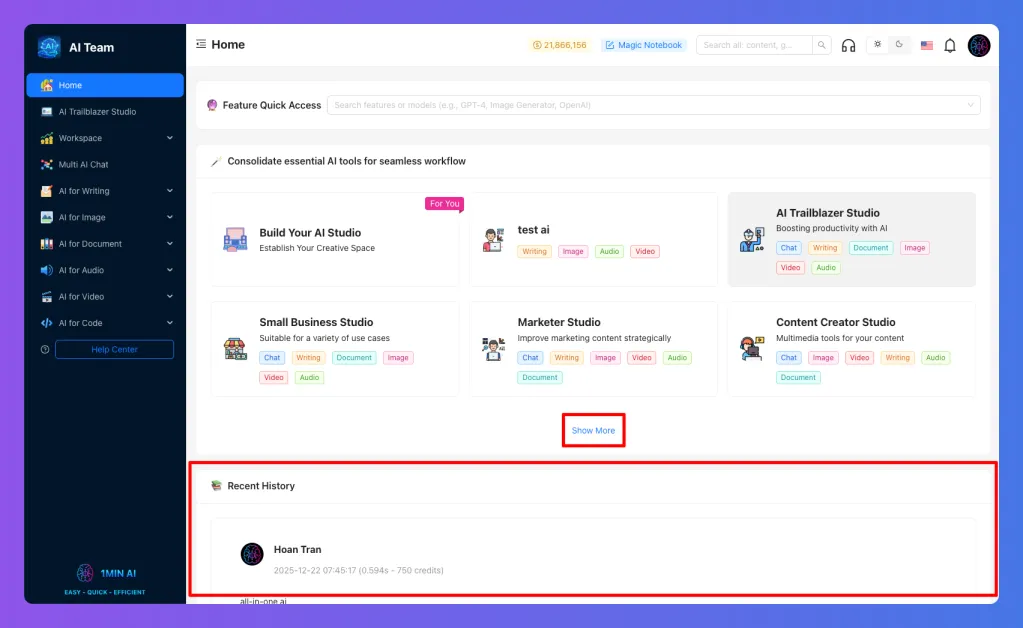Click the Content Creator Studio icon
This screenshot has width=1023, height=628.
[x=752, y=349]
